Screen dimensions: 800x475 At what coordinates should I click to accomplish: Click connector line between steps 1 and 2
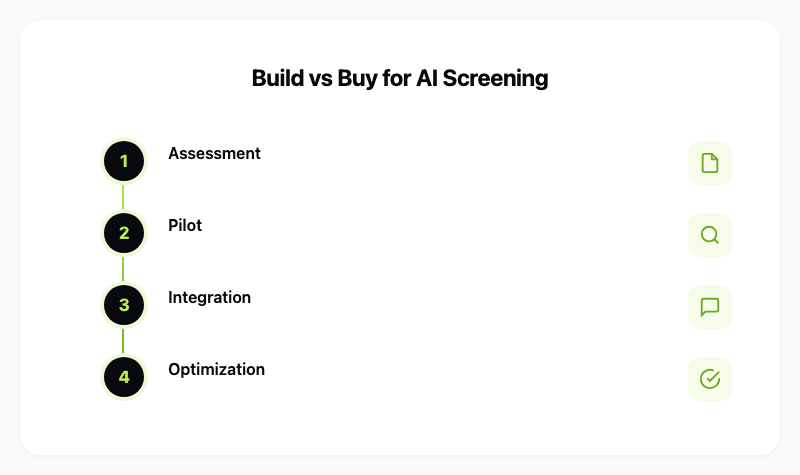coord(124,197)
